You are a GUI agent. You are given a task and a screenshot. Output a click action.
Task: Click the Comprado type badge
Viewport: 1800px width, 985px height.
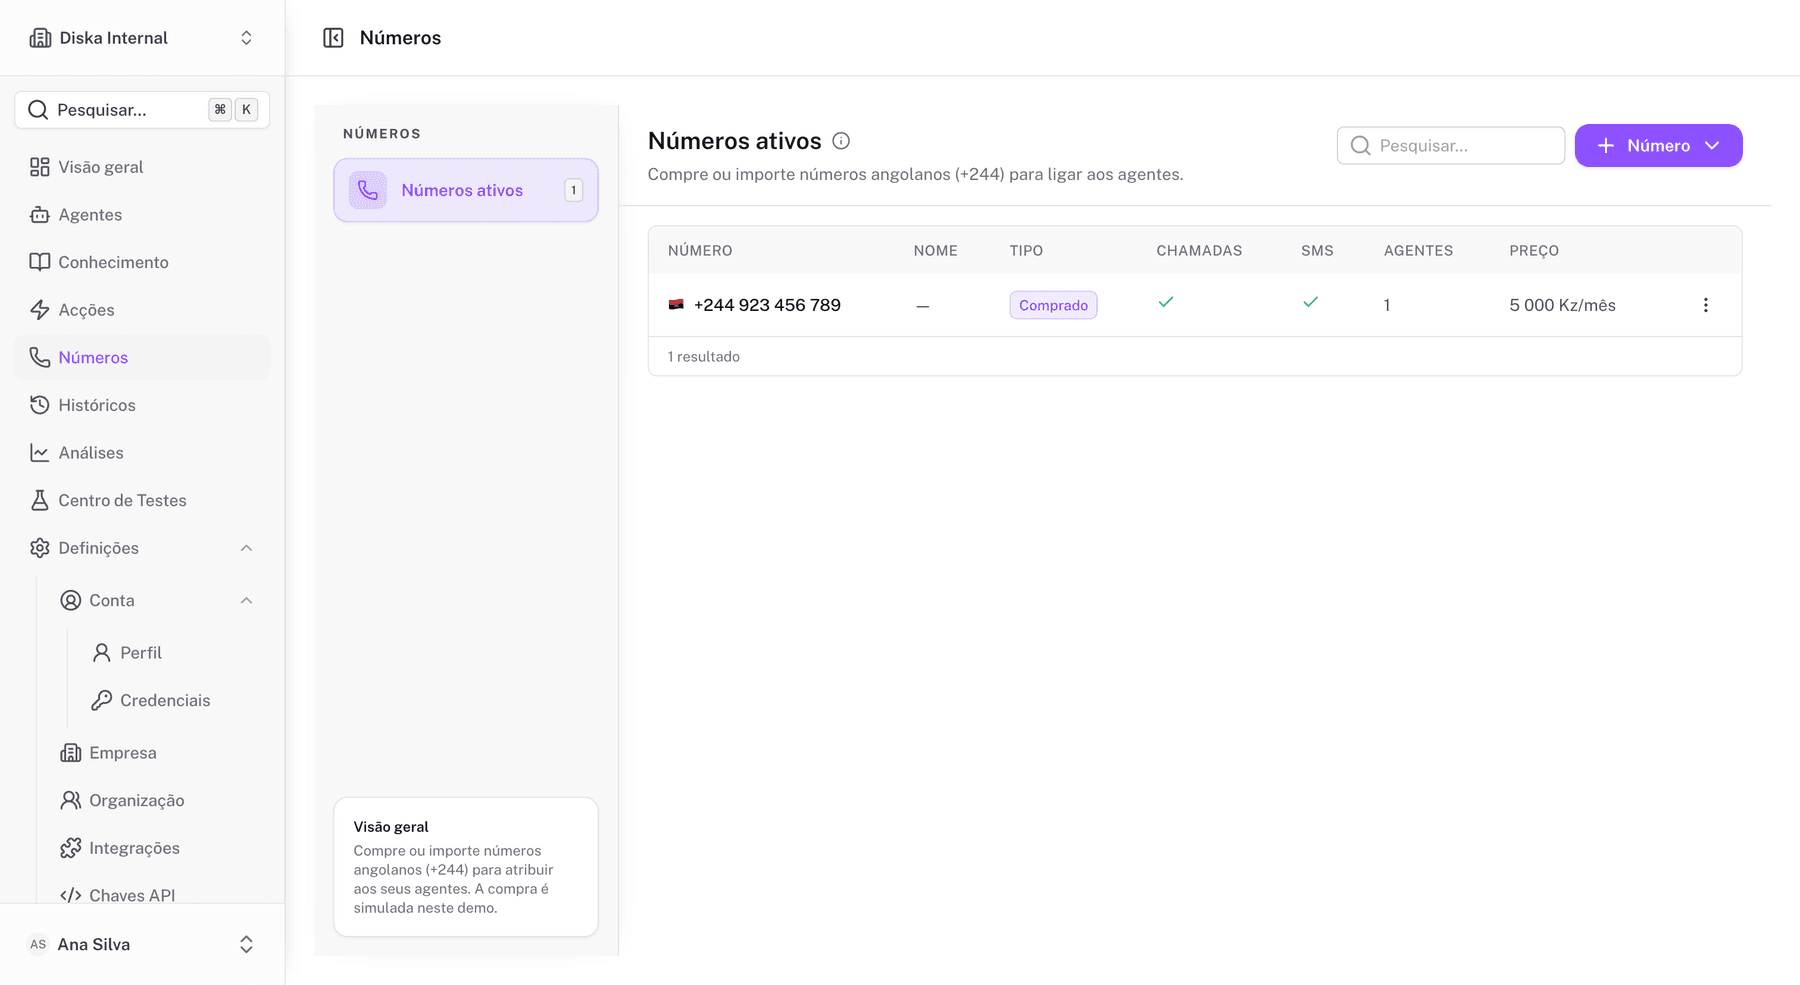pos(1053,305)
